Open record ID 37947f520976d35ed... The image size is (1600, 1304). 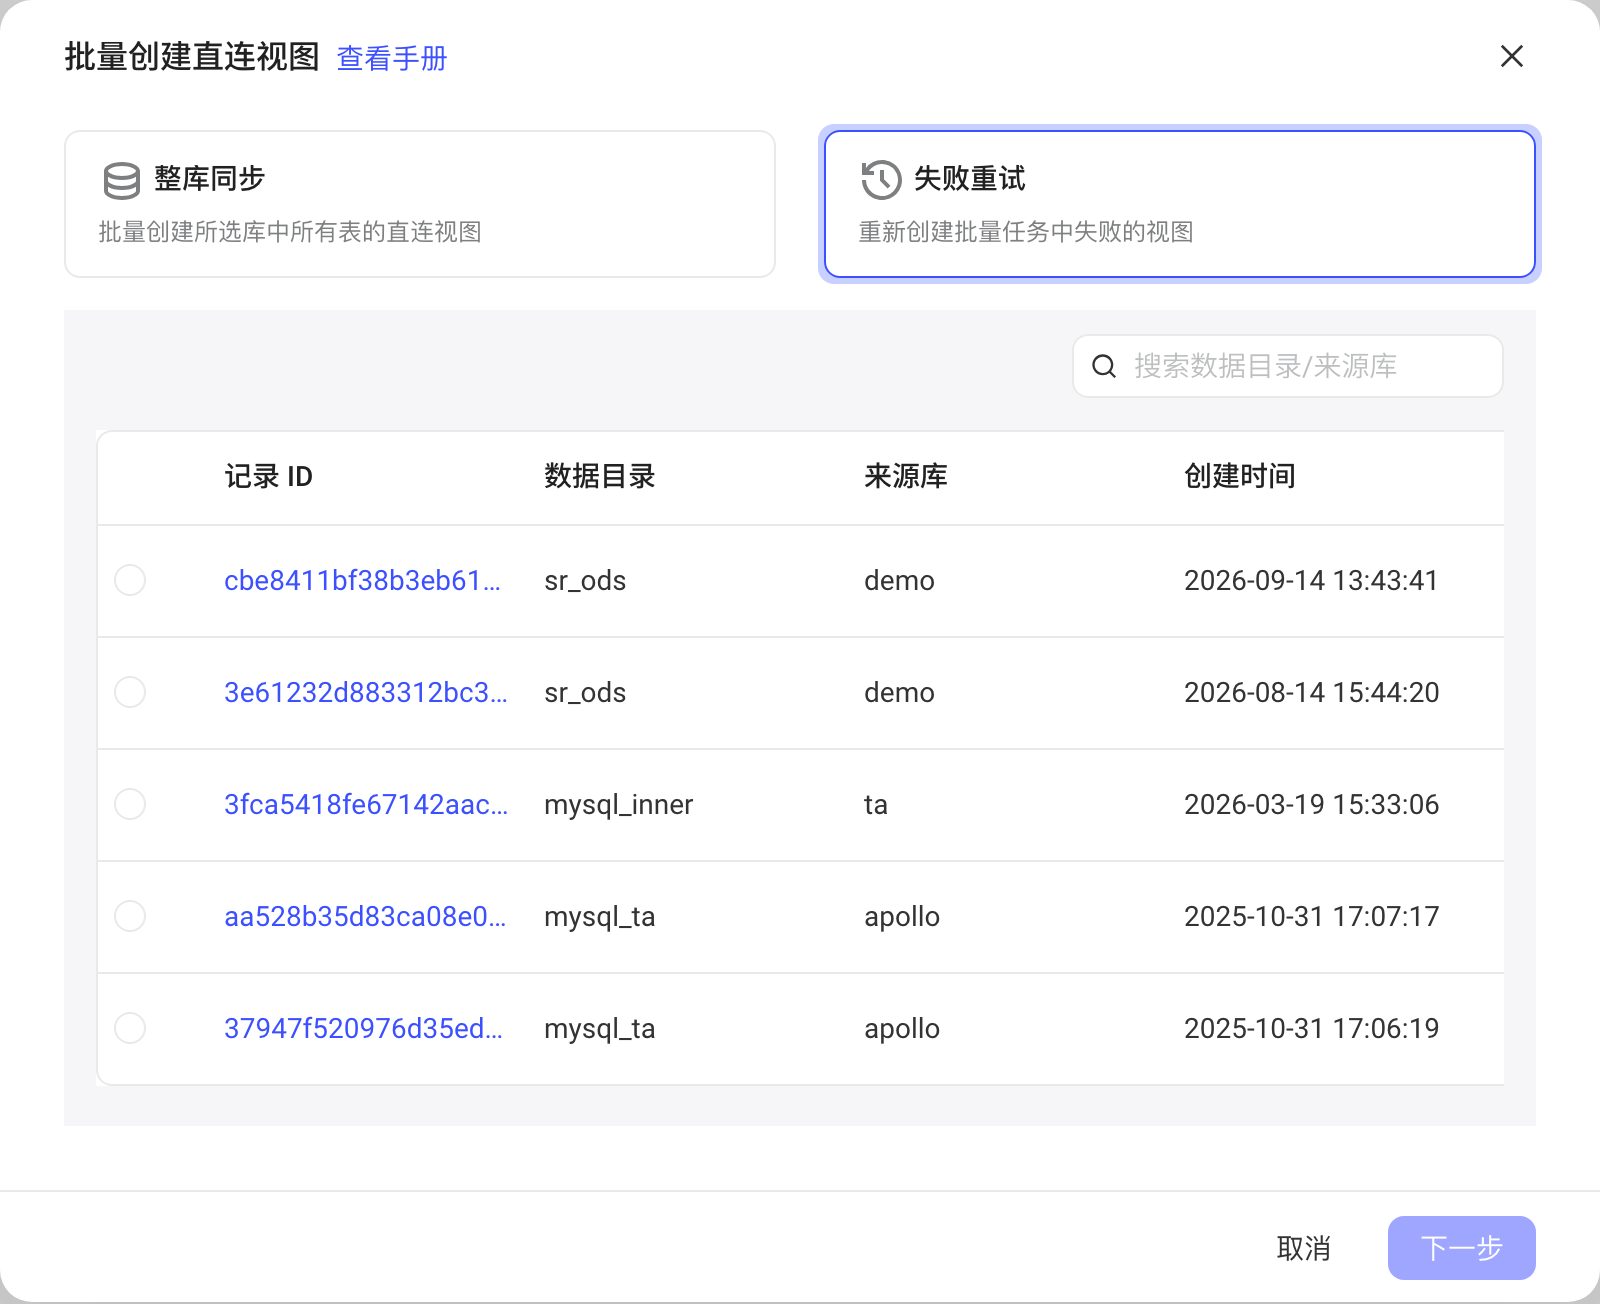tap(363, 1028)
